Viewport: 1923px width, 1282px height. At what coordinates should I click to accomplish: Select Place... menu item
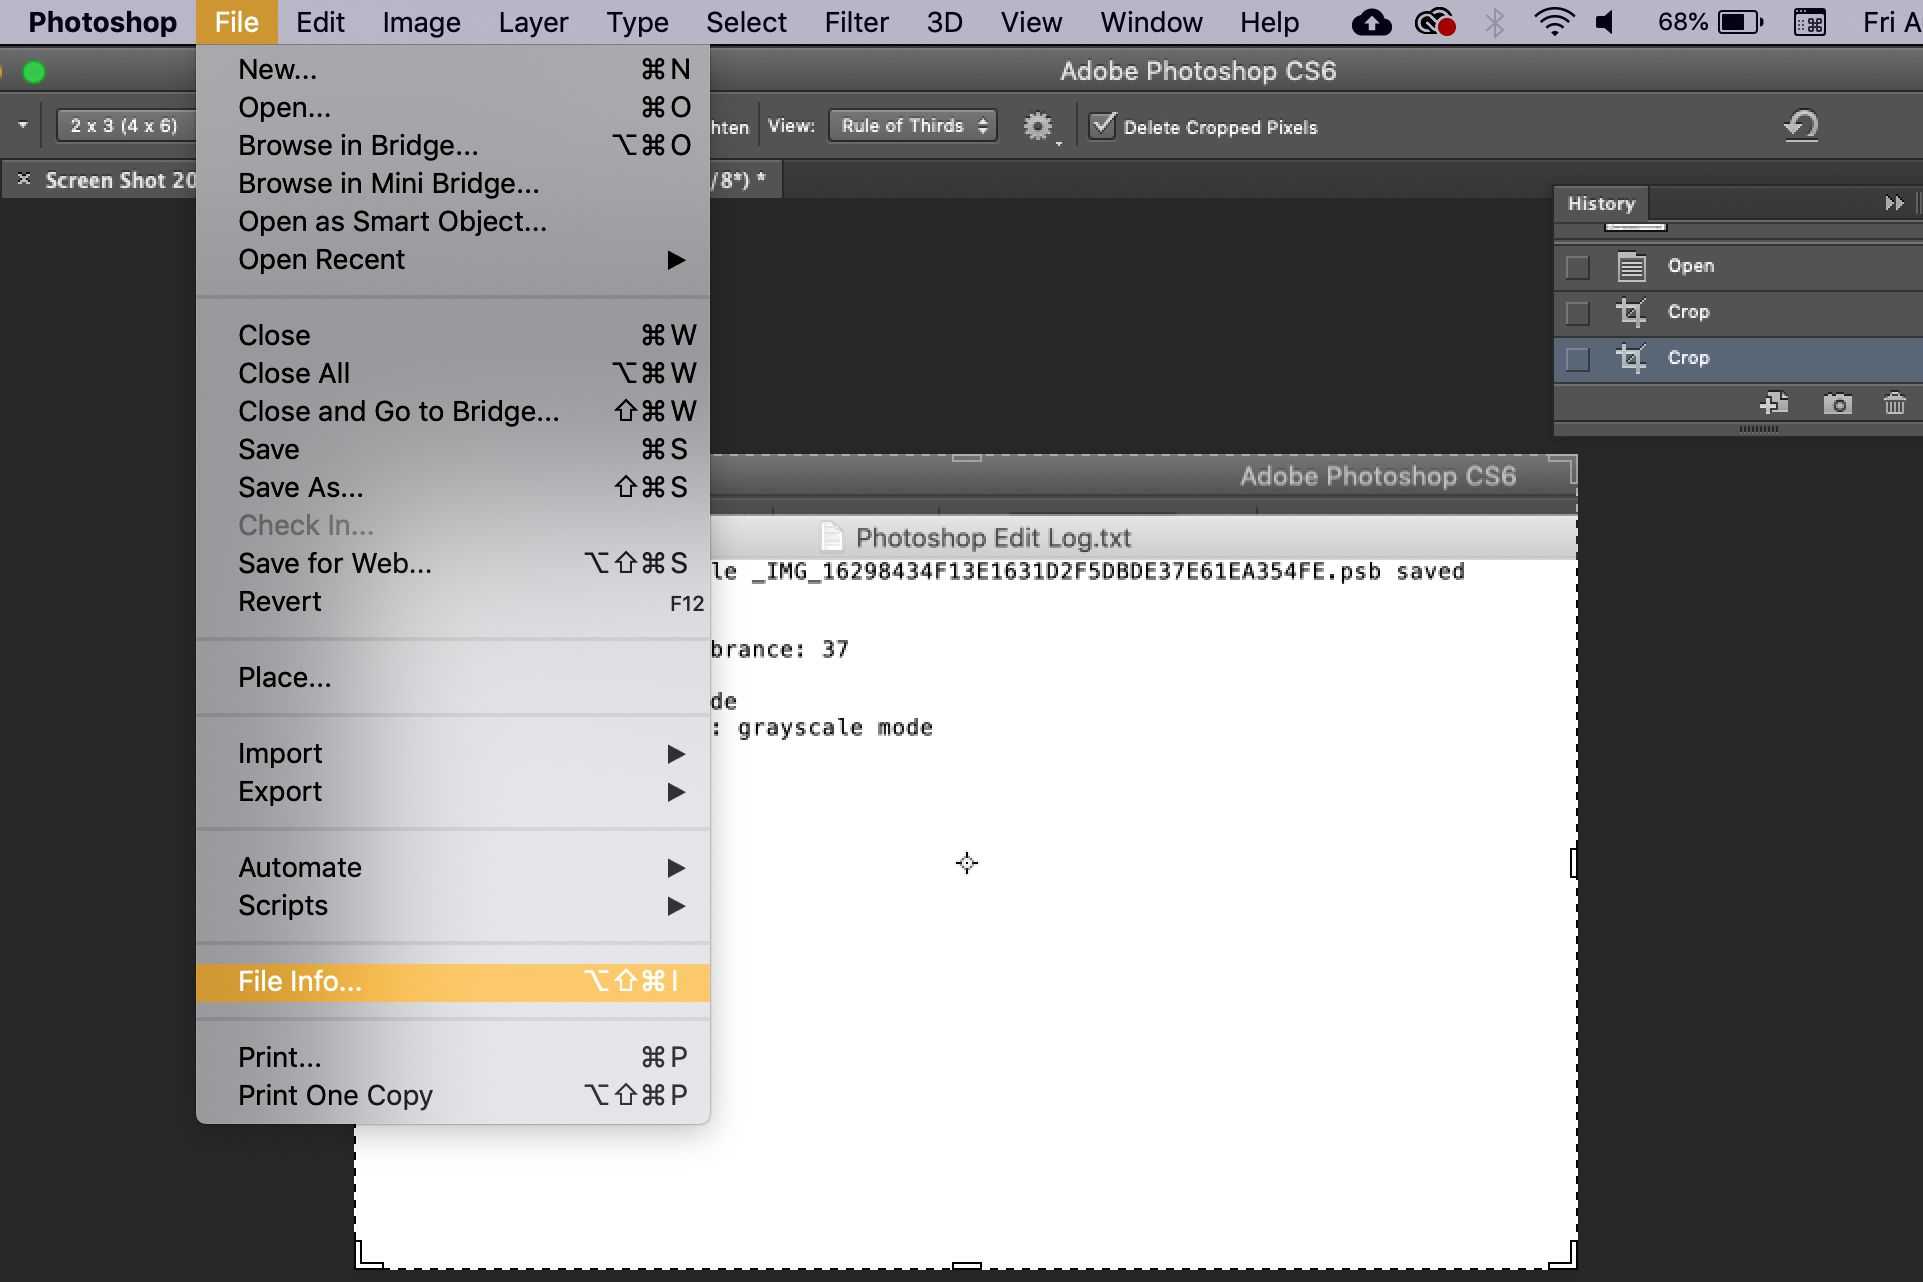tap(453, 677)
